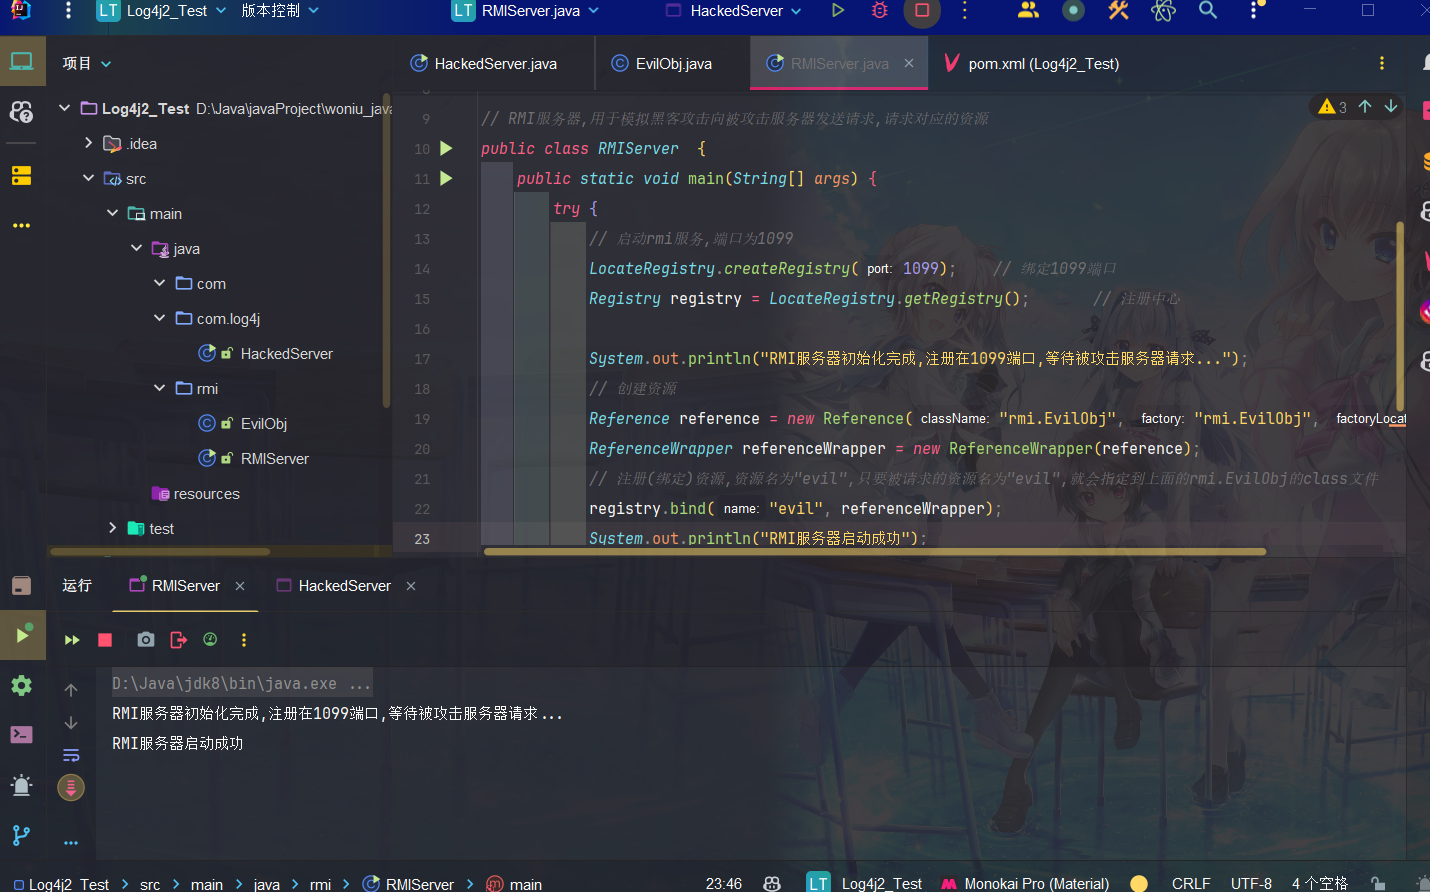Open HackedServer run configuration dropdown
The image size is (1430, 892).
point(734,11)
